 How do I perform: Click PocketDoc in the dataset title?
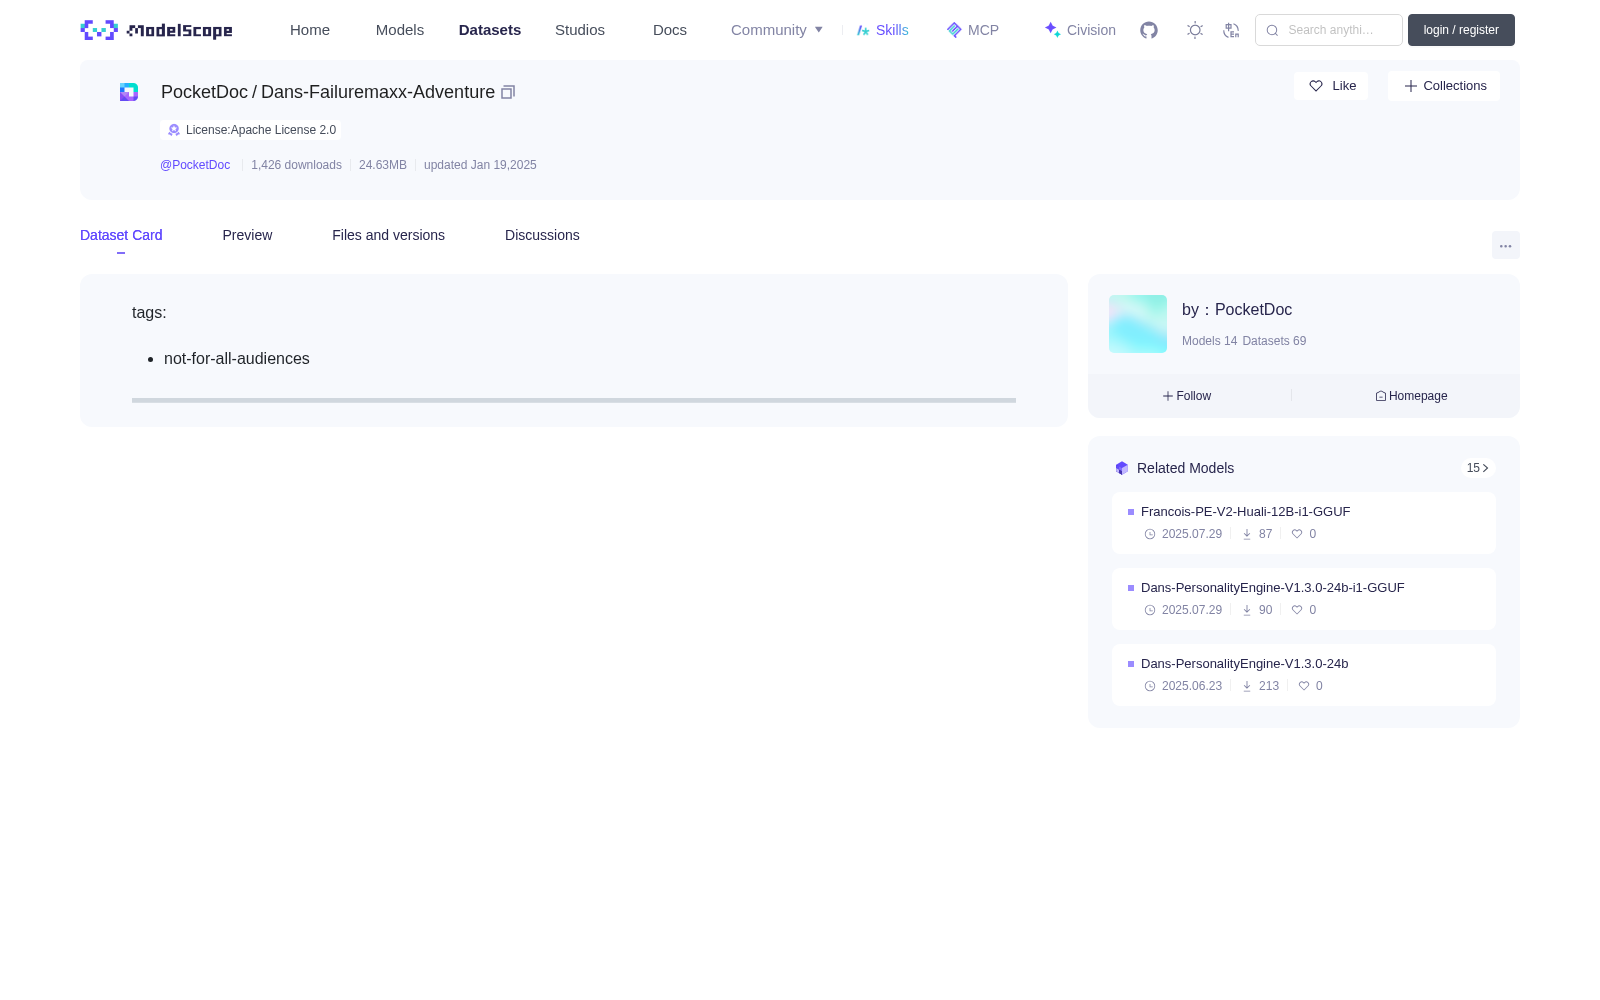pos(204,92)
